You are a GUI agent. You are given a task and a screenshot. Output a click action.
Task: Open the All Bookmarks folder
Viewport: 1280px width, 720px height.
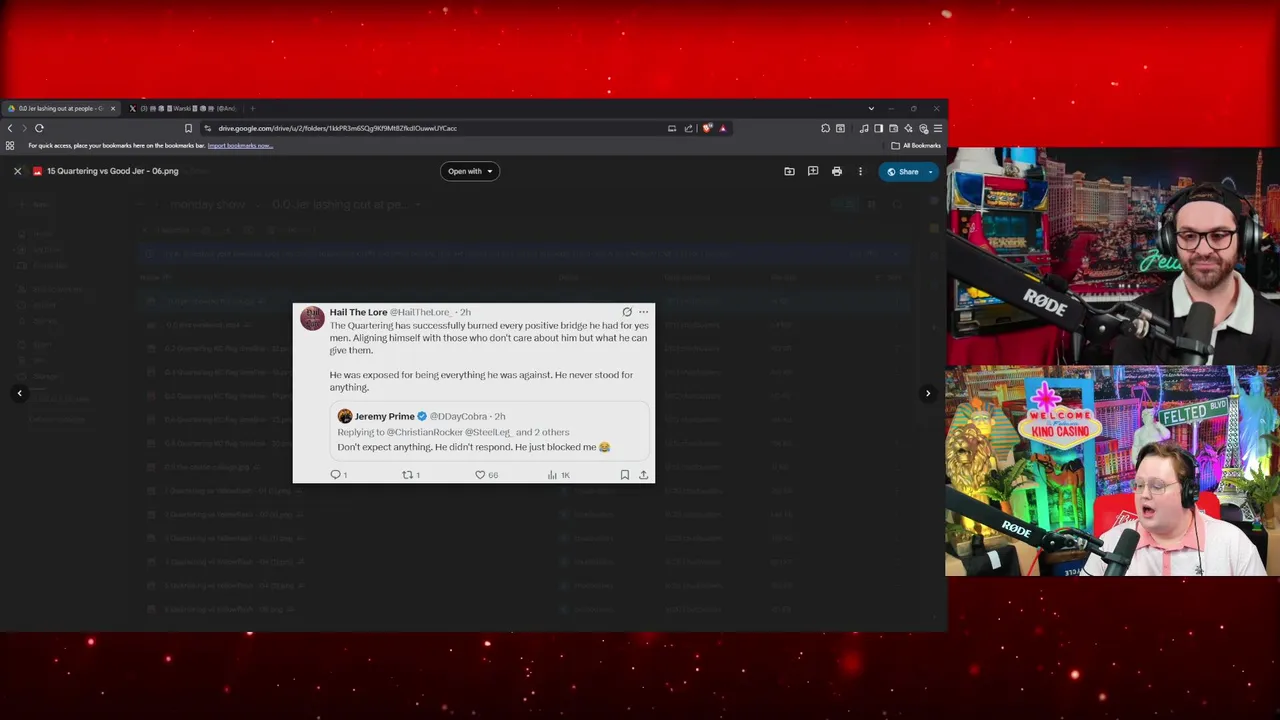pyautogui.click(x=916, y=145)
